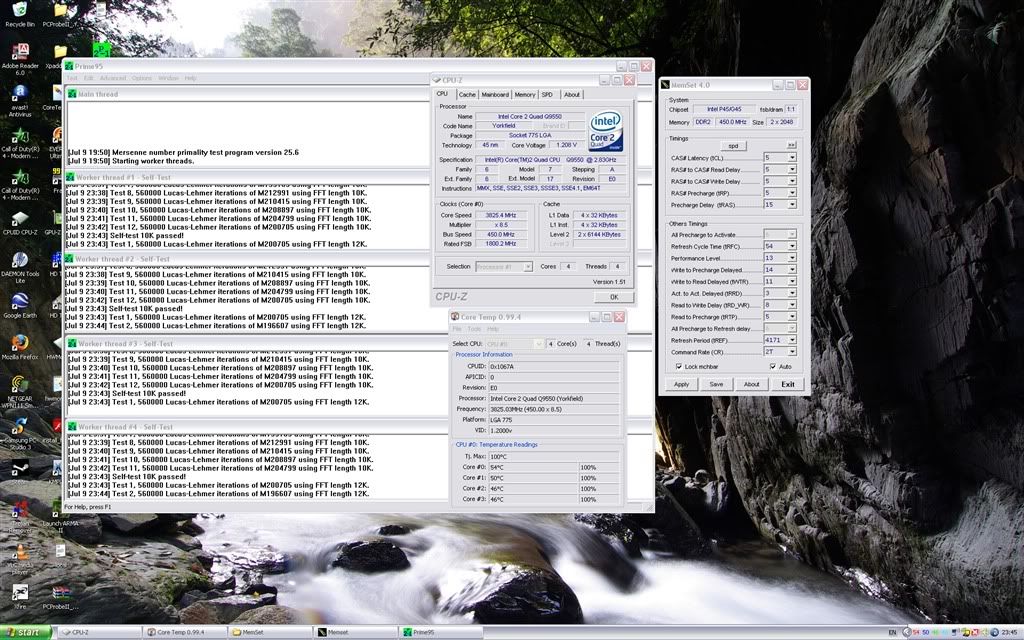Apply the MemSet timing changes
The image size is (1024, 640).
(681, 385)
